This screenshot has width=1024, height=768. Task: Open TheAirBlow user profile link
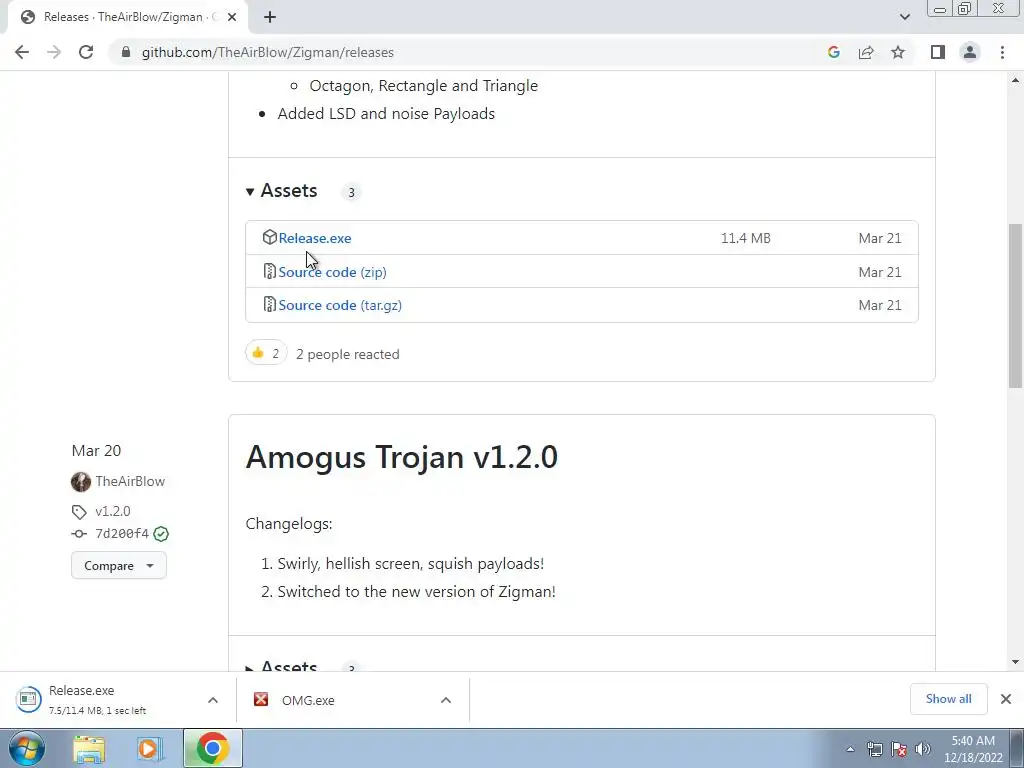tap(130, 481)
